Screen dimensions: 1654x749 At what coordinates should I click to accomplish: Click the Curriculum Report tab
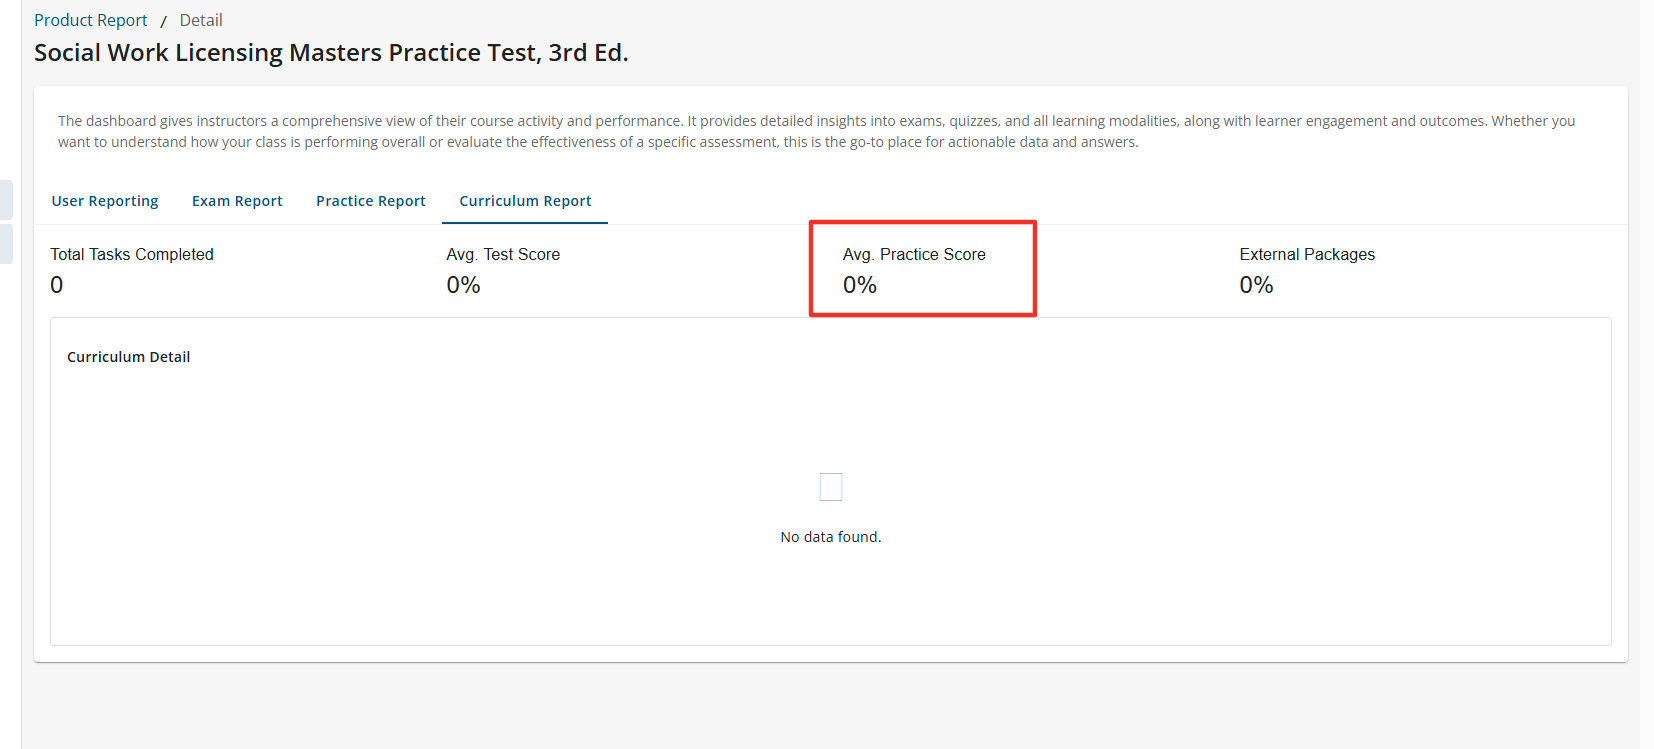point(525,201)
